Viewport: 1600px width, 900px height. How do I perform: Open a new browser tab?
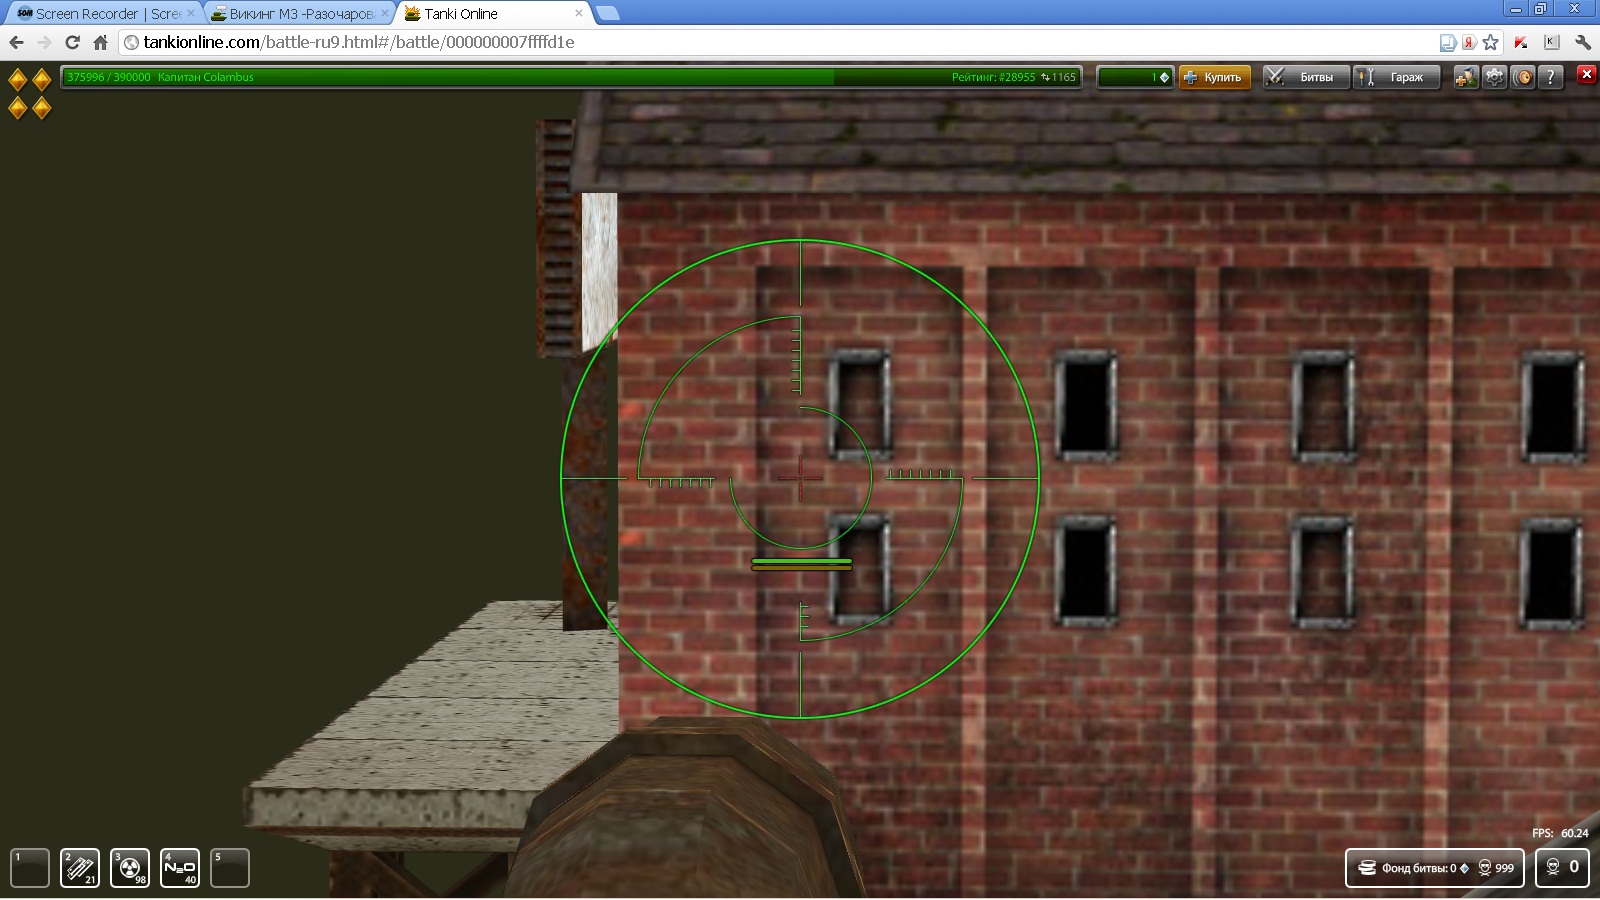tap(607, 13)
